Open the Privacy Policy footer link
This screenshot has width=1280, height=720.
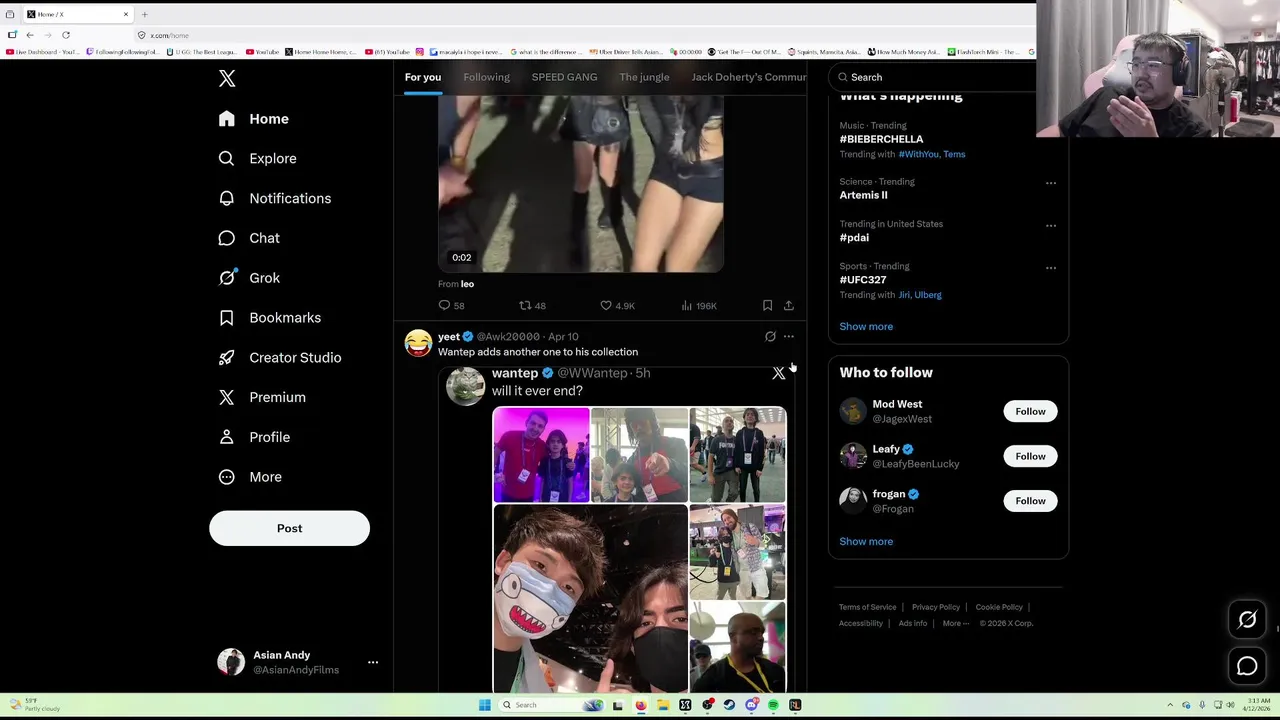pos(936,607)
